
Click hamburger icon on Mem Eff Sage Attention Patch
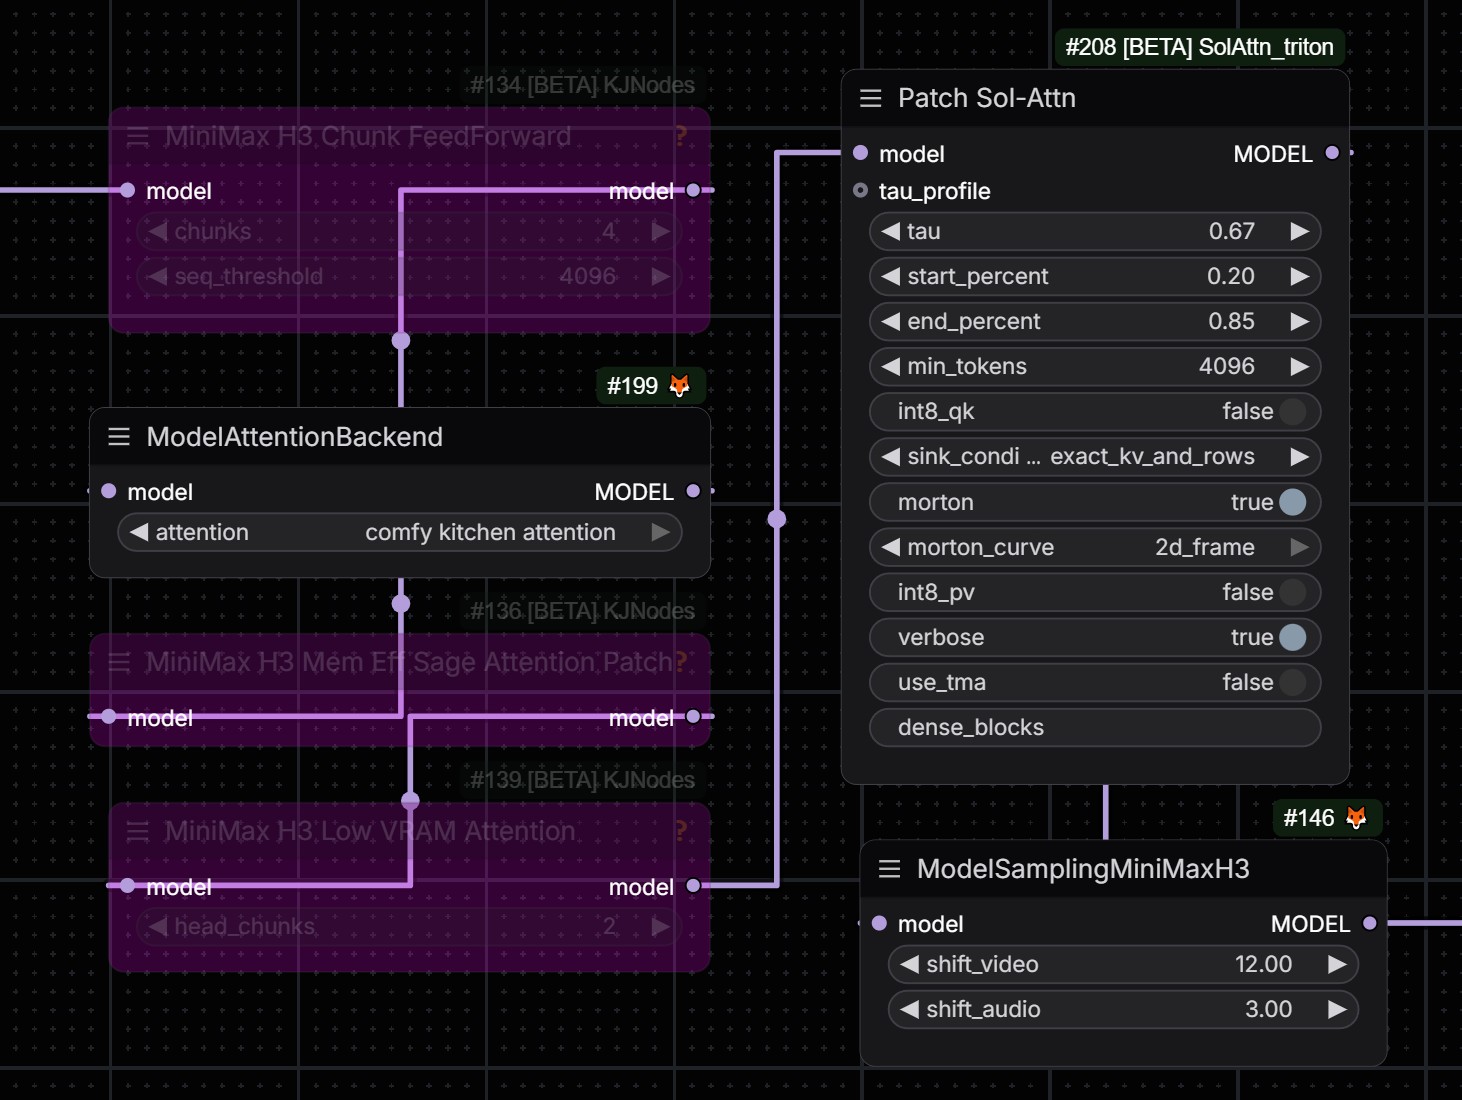pos(119,662)
